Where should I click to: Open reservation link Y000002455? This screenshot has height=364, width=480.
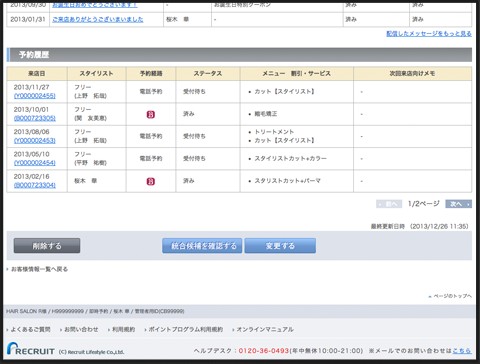[35, 96]
